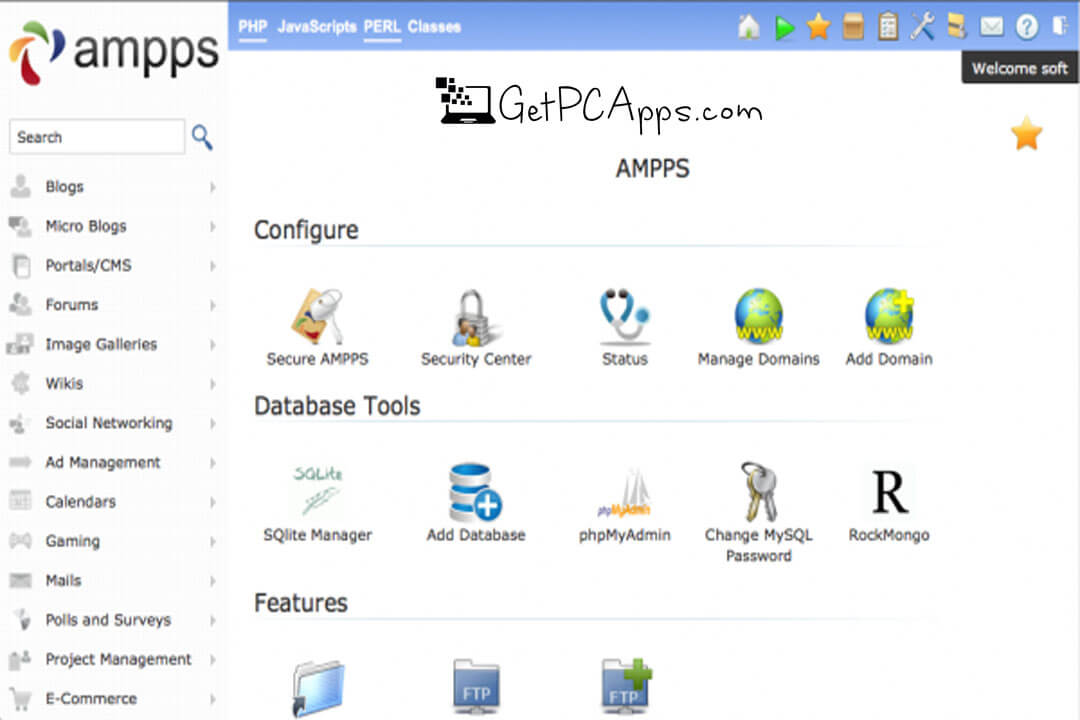This screenshot has width=1080, height=720.
Task: Click the Welcome soft label
Action: pyautogui.click(x=1019, y=68)
